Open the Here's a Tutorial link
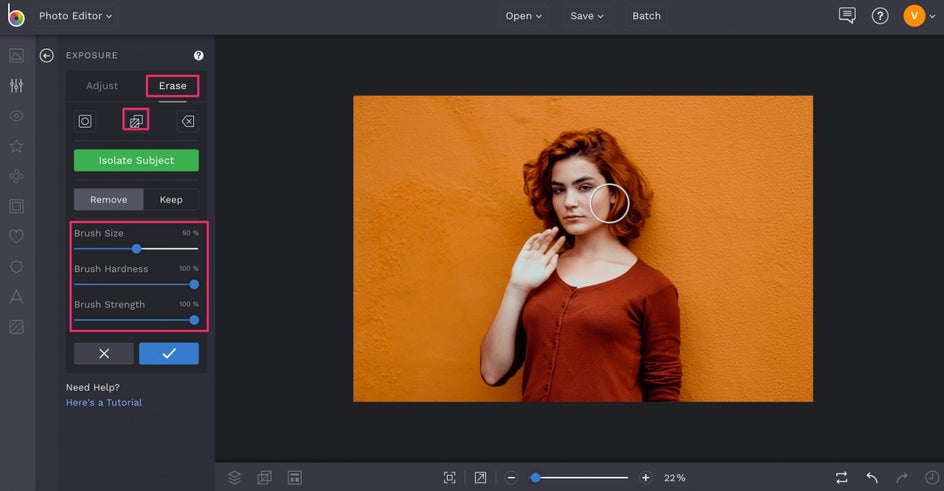This screenshot has width=944, height=491. 104,402
